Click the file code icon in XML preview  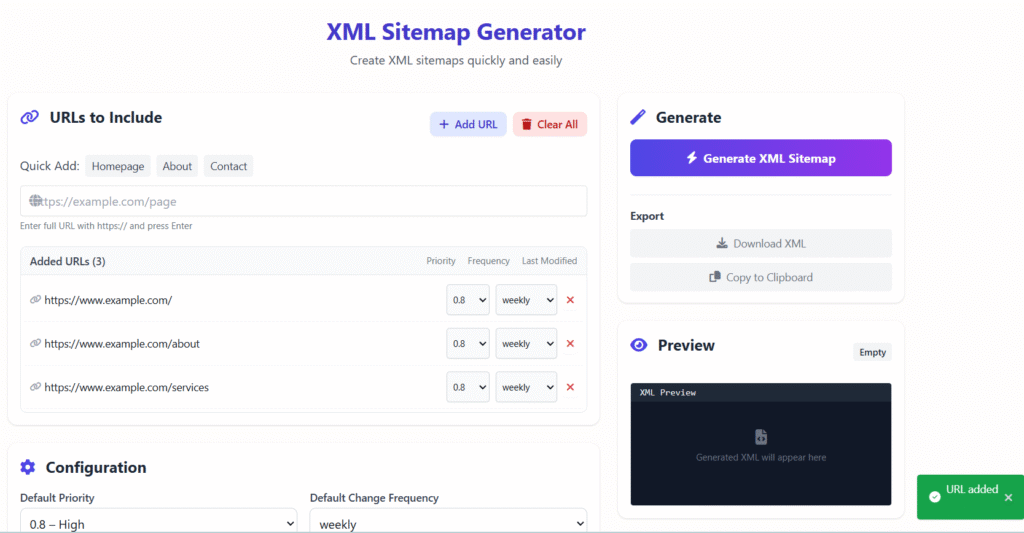point(761,437)
